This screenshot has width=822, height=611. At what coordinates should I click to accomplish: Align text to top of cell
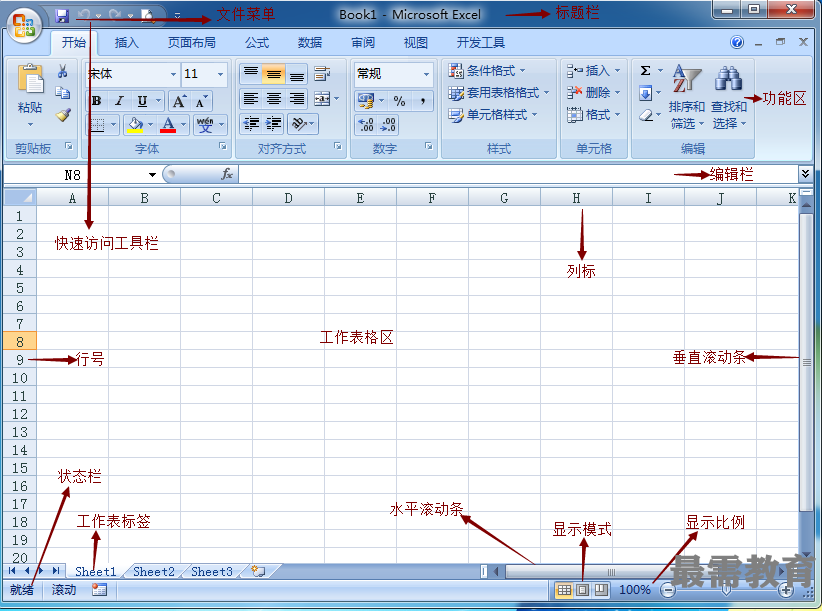251,74
